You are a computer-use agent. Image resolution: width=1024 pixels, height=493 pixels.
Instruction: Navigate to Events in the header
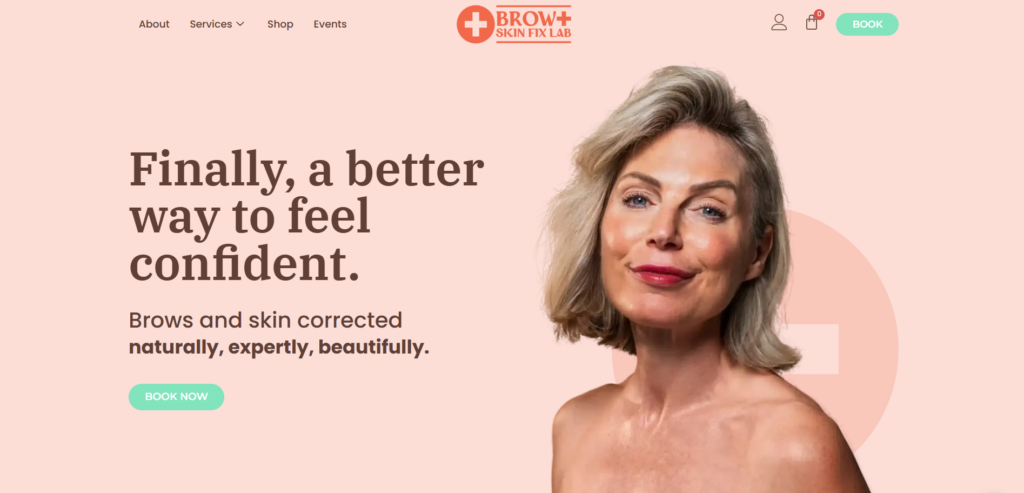click(x=330, y=24)
